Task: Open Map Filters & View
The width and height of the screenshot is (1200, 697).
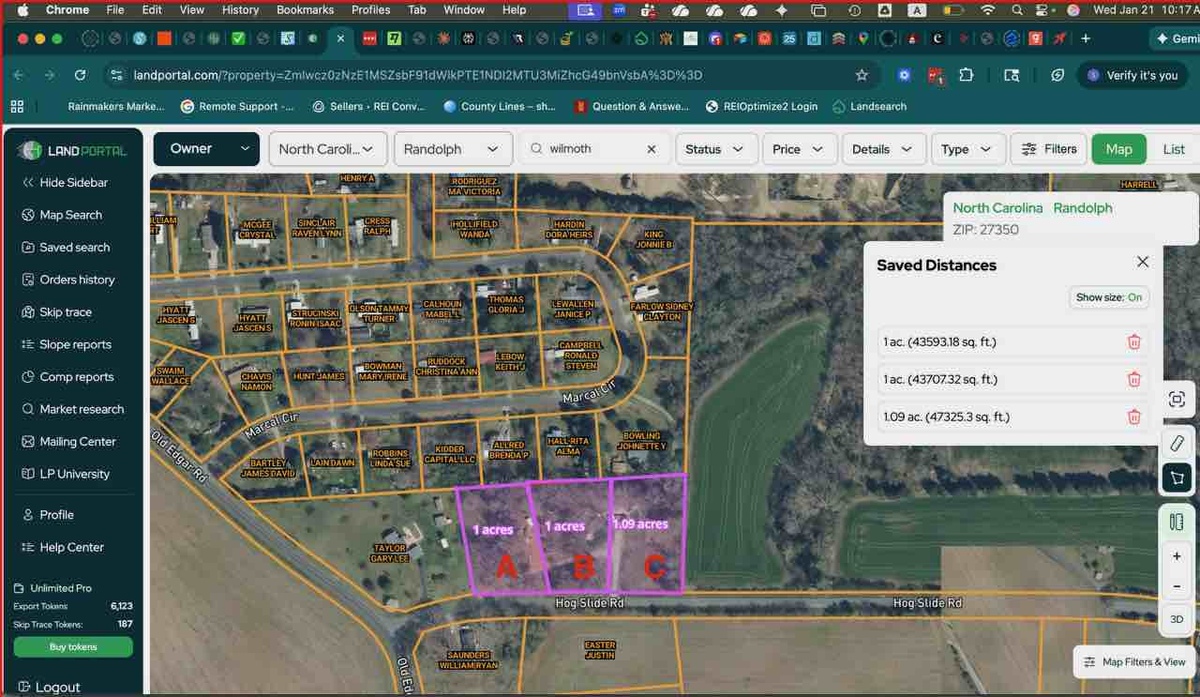Action: click(x=1134, y=662)
